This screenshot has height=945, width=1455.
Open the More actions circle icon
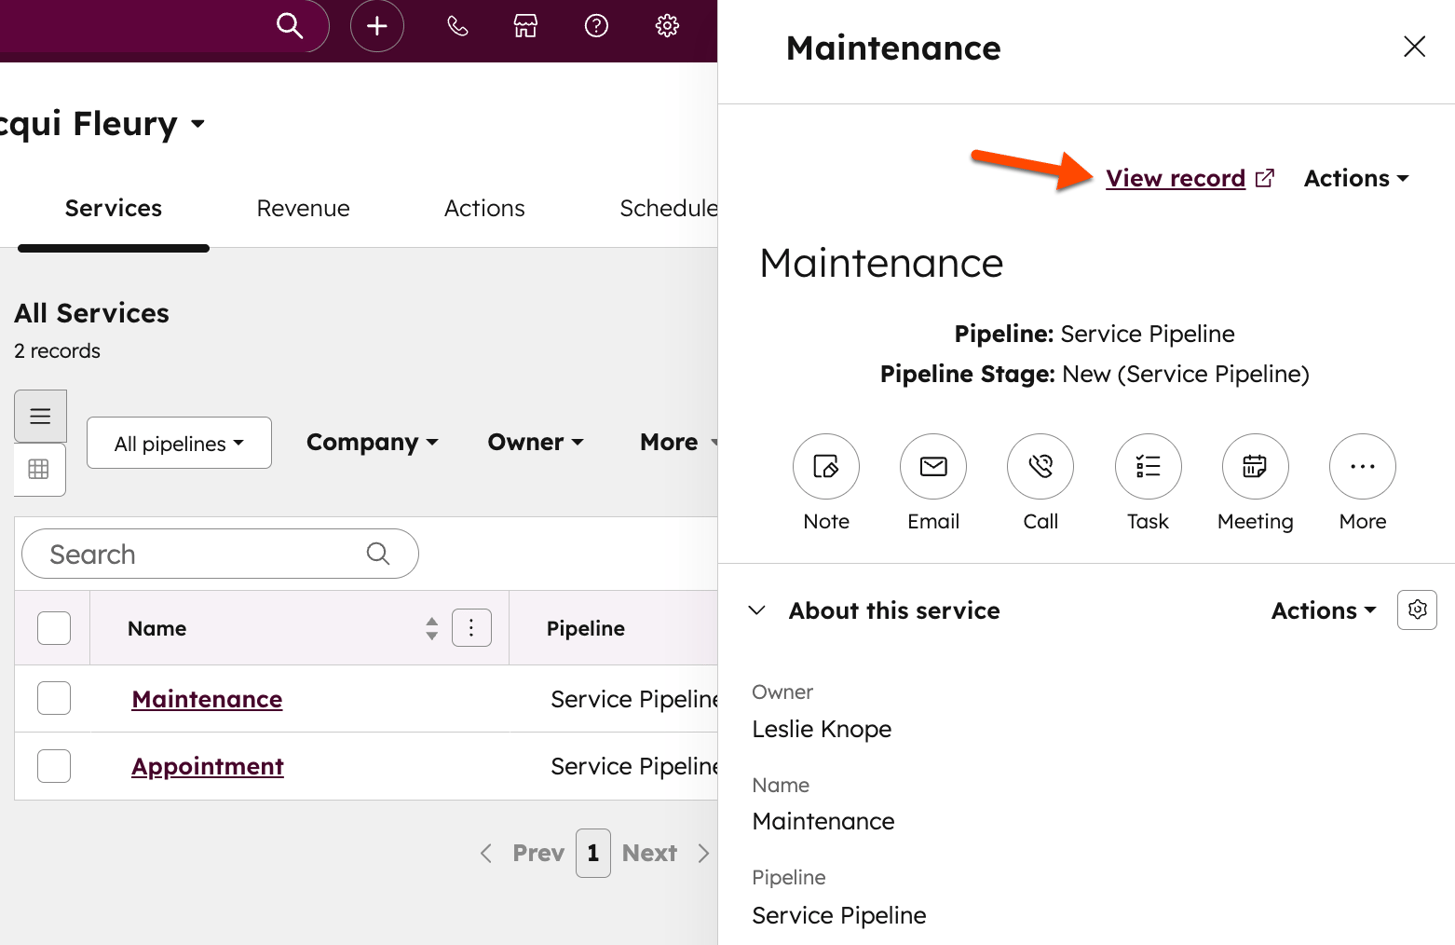(x=1361, y=466)
